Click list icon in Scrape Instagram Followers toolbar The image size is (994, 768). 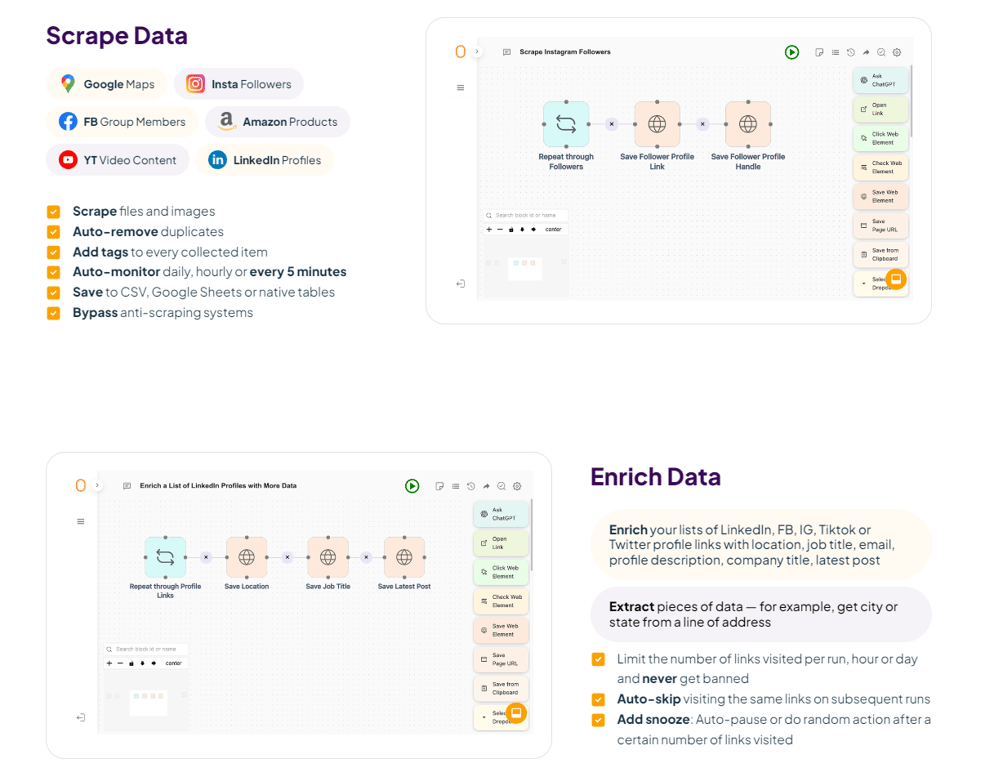click(x=836, y=53)
